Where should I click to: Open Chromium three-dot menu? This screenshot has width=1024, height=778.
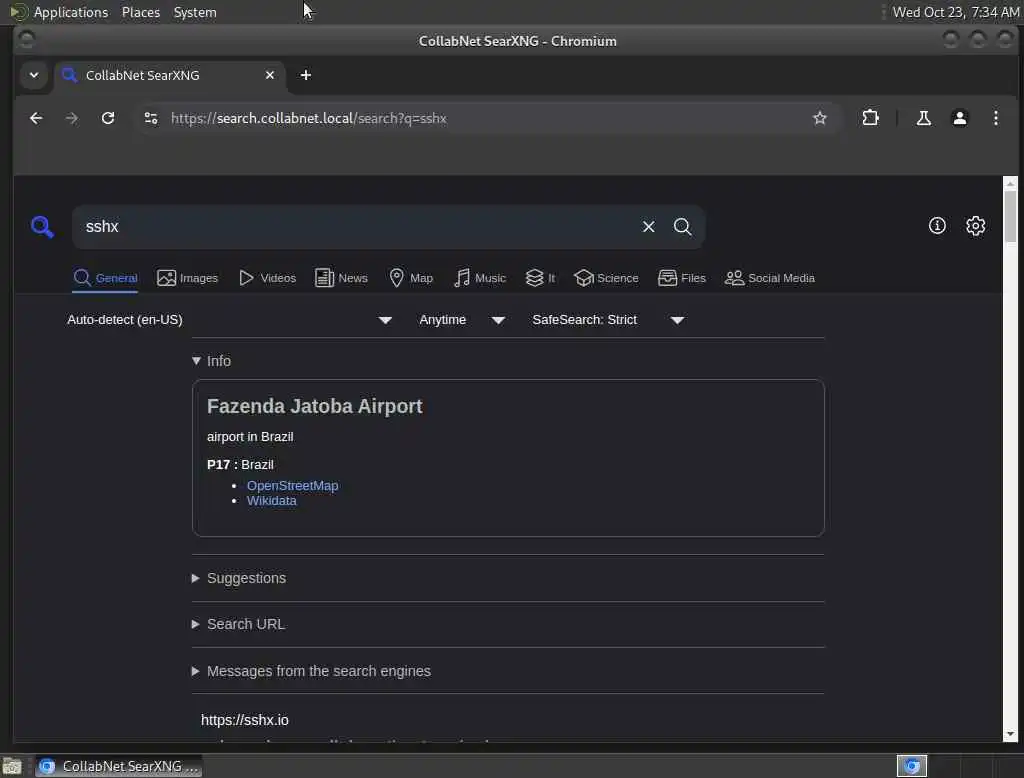click(x=995, y=118)
